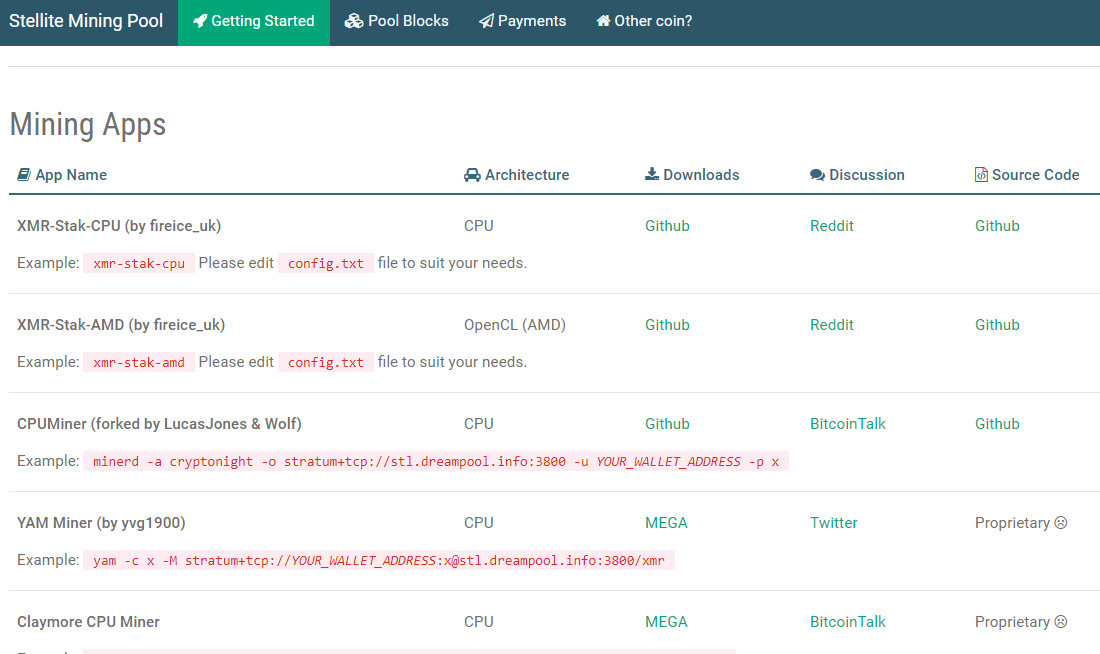1100x654 pixels.
Task: Click the Stellite Mining Pool brand title
Action: pyautogui.click(x=86, y=21)
